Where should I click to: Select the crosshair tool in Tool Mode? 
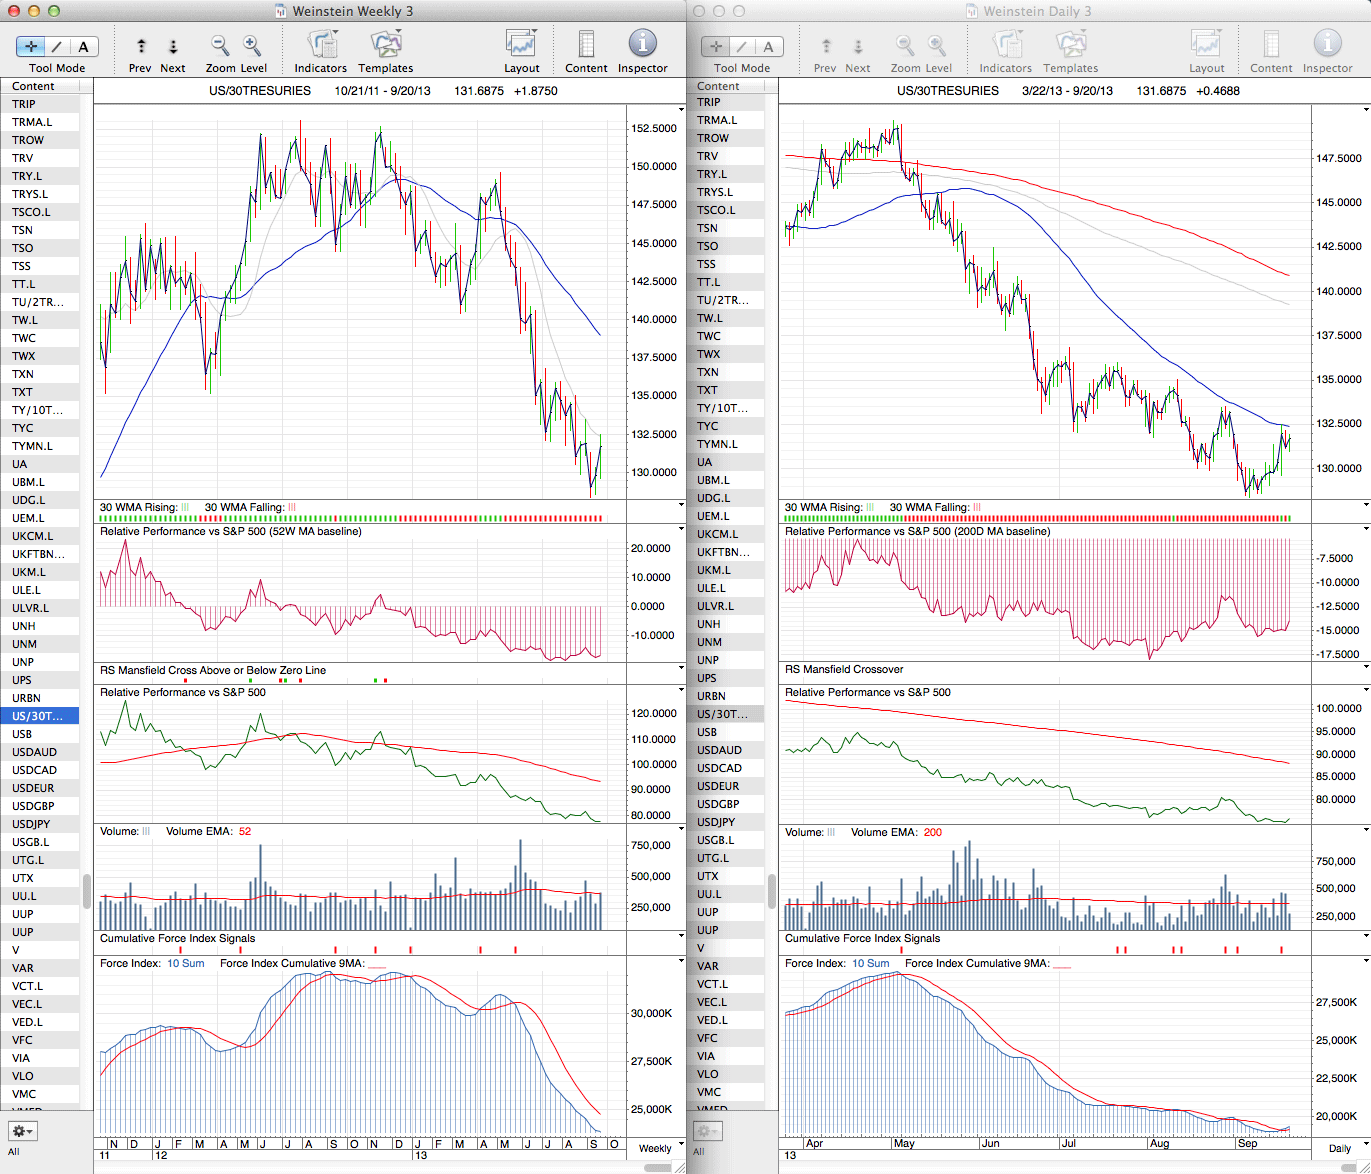(x=31, y=46)
